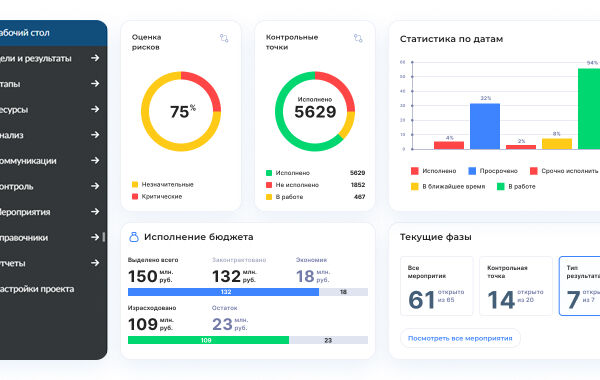Click Текущие фазы heading
Screen dimensions: 600x380
[435, 237]
